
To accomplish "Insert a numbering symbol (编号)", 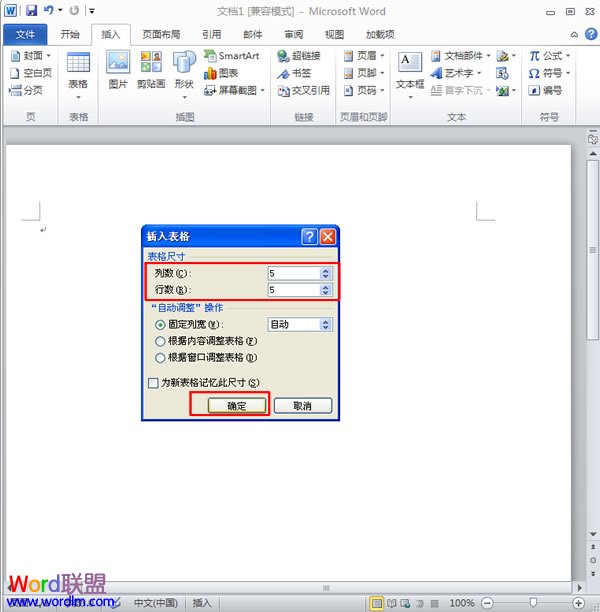I will (545, 91).
